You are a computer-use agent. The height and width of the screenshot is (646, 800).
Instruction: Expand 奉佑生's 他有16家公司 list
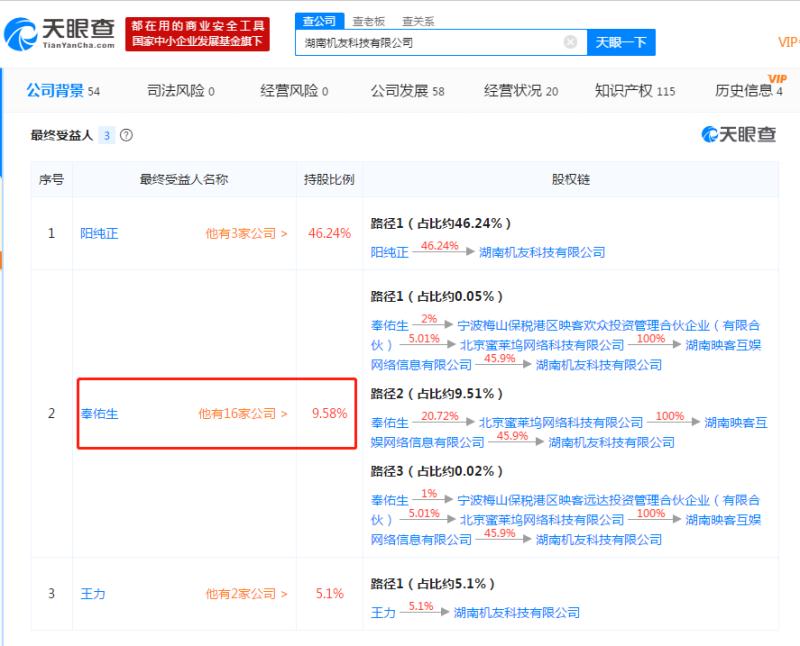click(x=243, y=413)
